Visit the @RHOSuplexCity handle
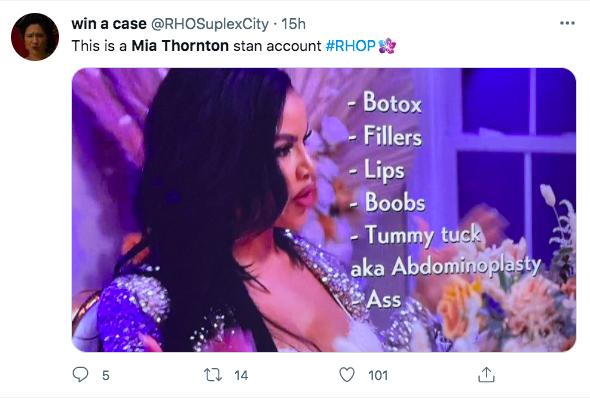The image size is (590, 399). click(x=210, y=24)
